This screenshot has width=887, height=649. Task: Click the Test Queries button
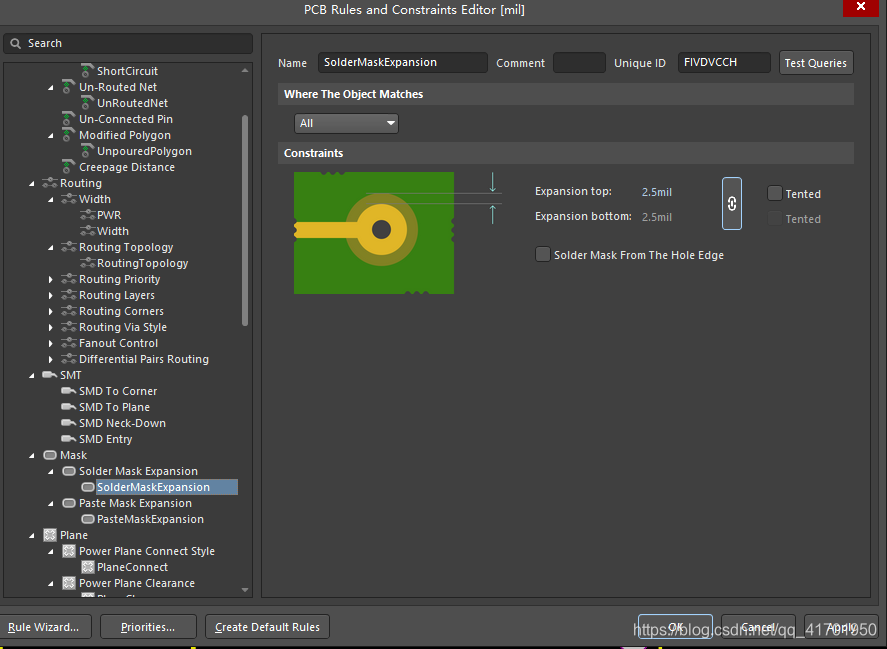815,63
